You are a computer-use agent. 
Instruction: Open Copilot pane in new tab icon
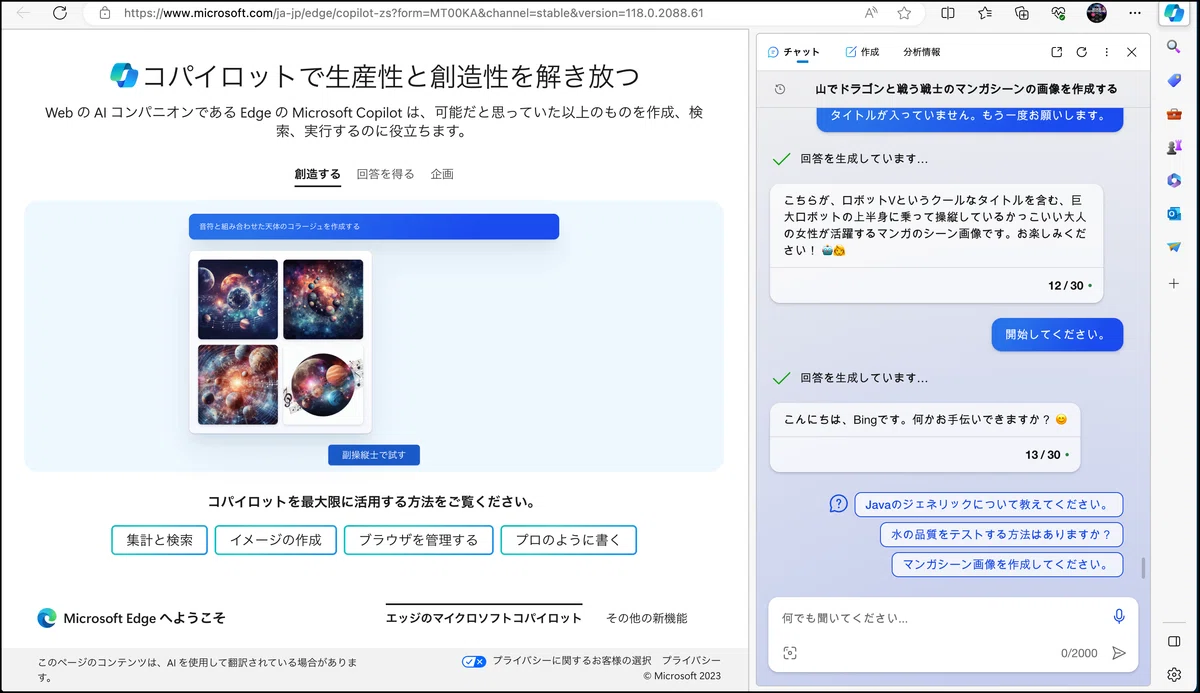coord(1057,52)
